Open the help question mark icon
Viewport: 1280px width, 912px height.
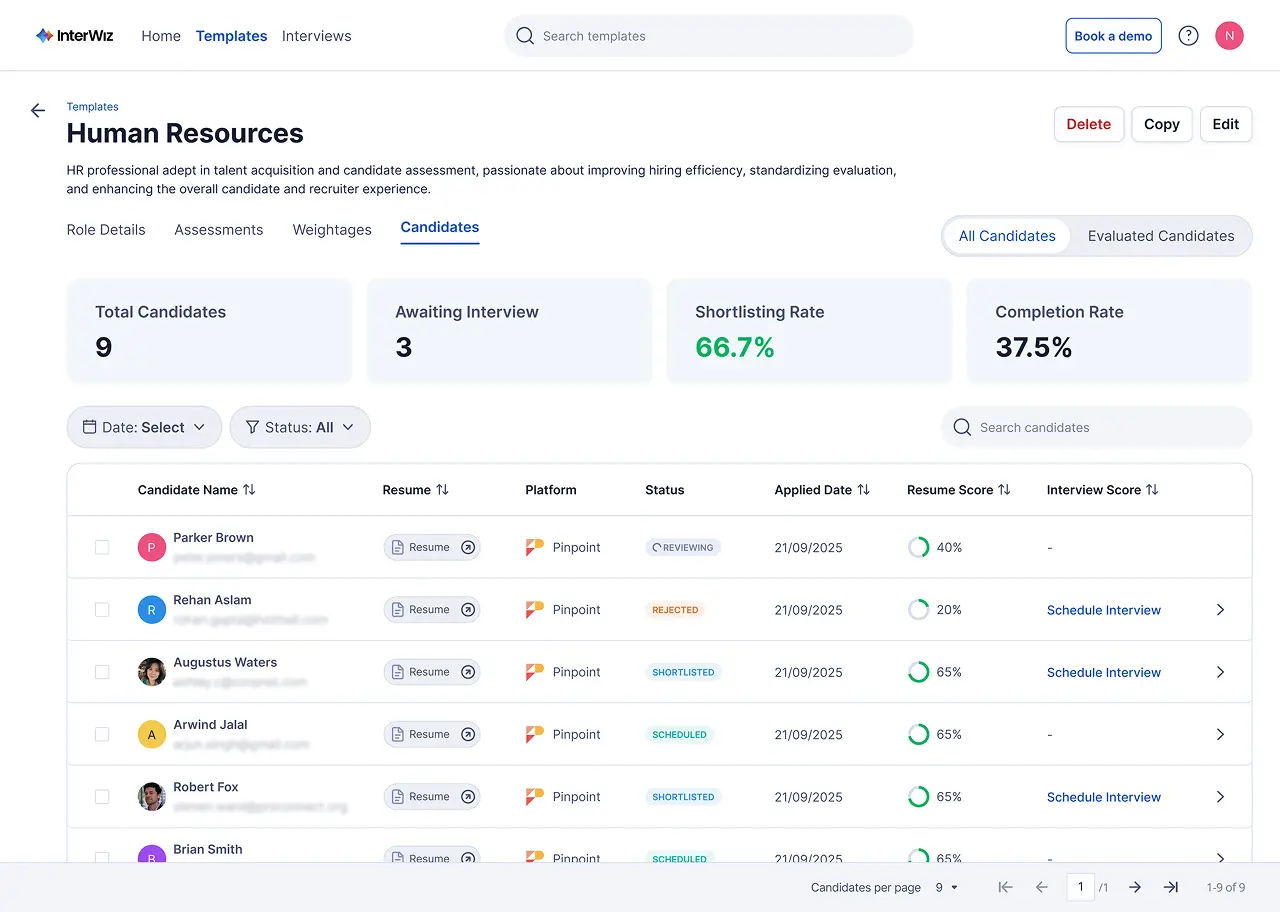click(x=1188, y=35)
